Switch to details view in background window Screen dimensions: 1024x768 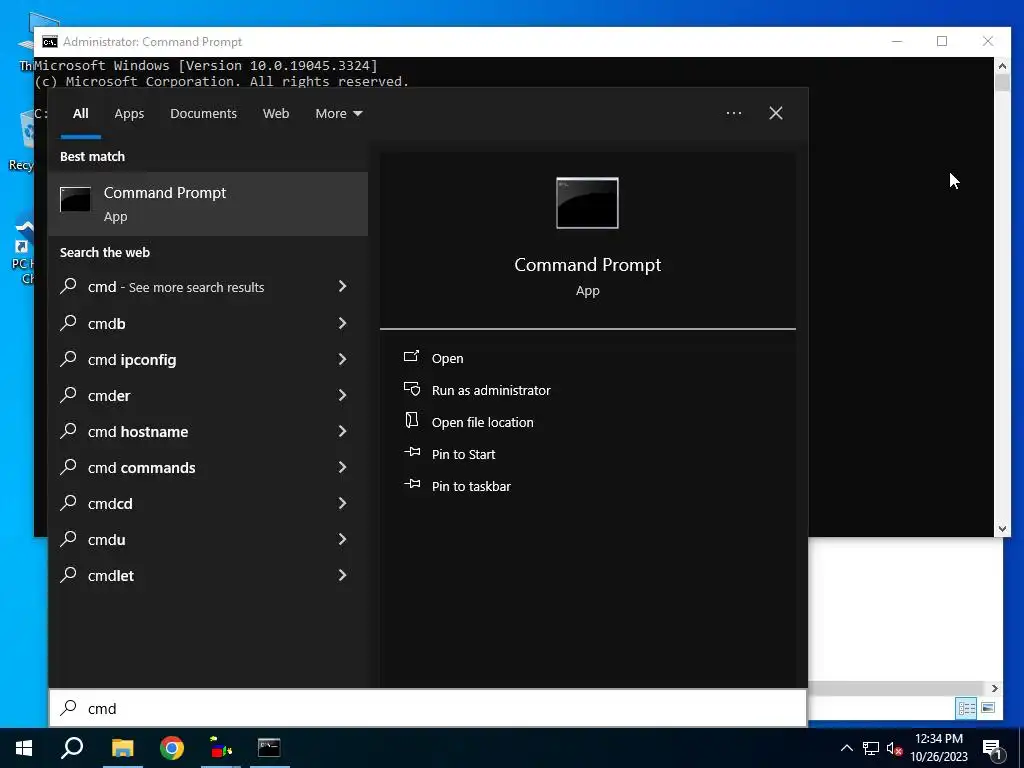pyautogui.click(x=966, y=708)
